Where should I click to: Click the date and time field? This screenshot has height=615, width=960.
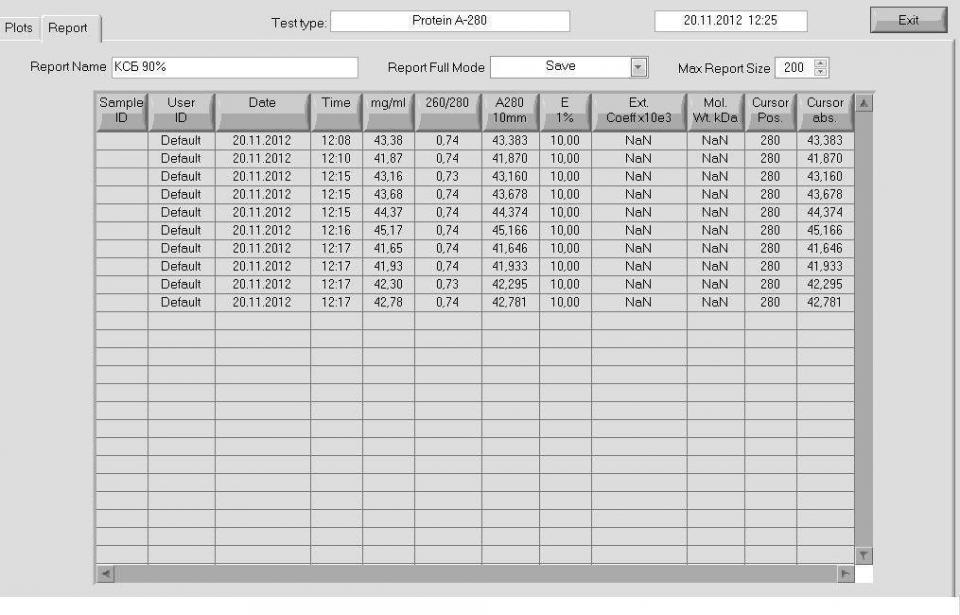[x=730, y=21]
